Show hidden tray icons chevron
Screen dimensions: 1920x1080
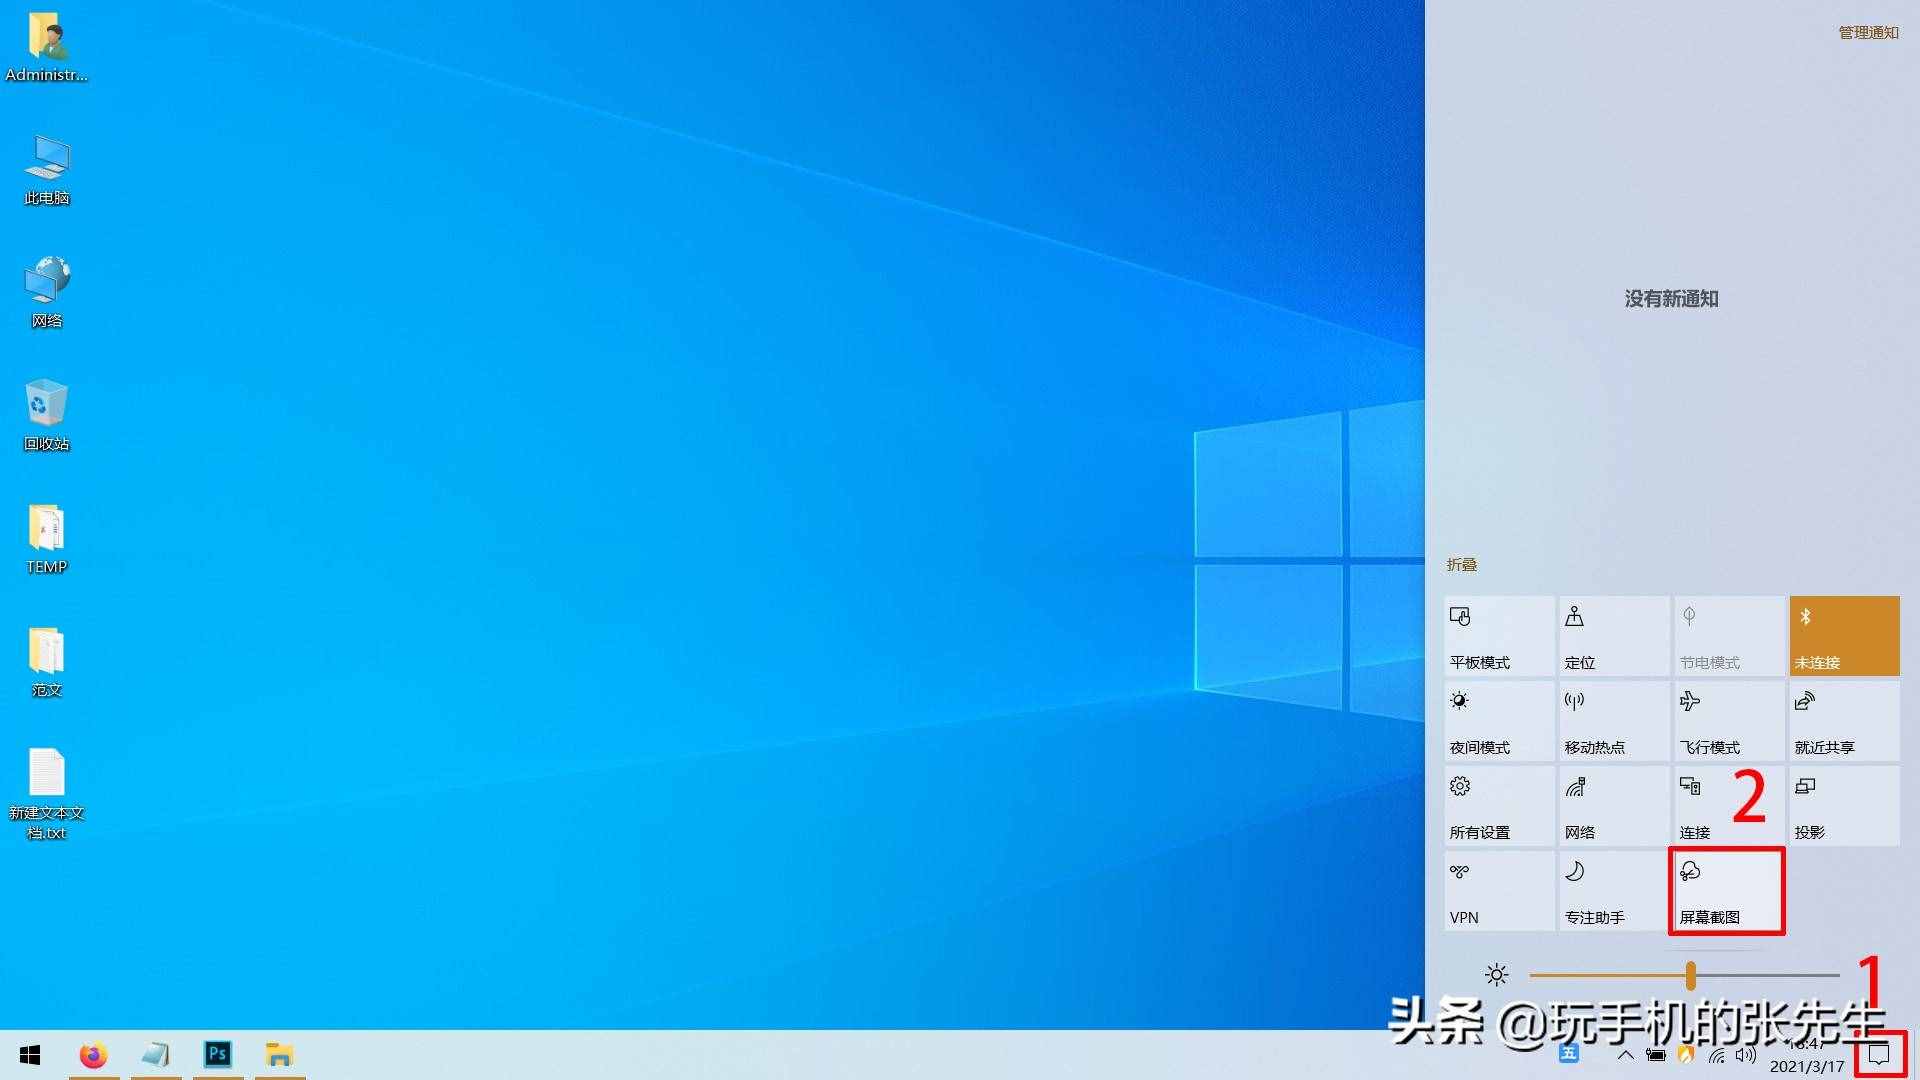coord(1626,1055)
